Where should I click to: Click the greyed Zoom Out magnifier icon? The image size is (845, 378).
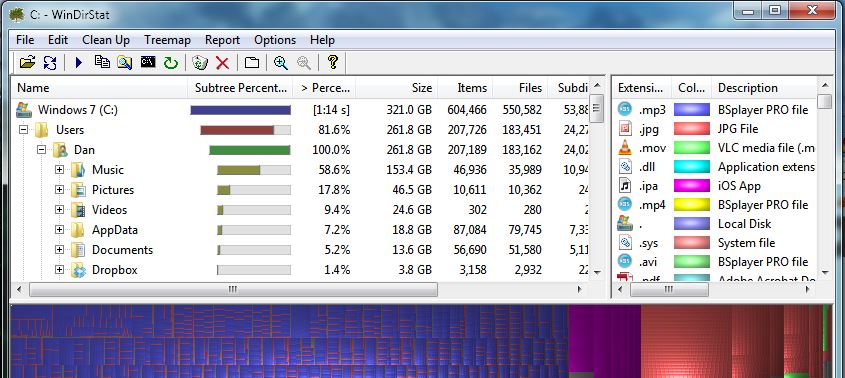pyautogui.click(x=303, y=63)
